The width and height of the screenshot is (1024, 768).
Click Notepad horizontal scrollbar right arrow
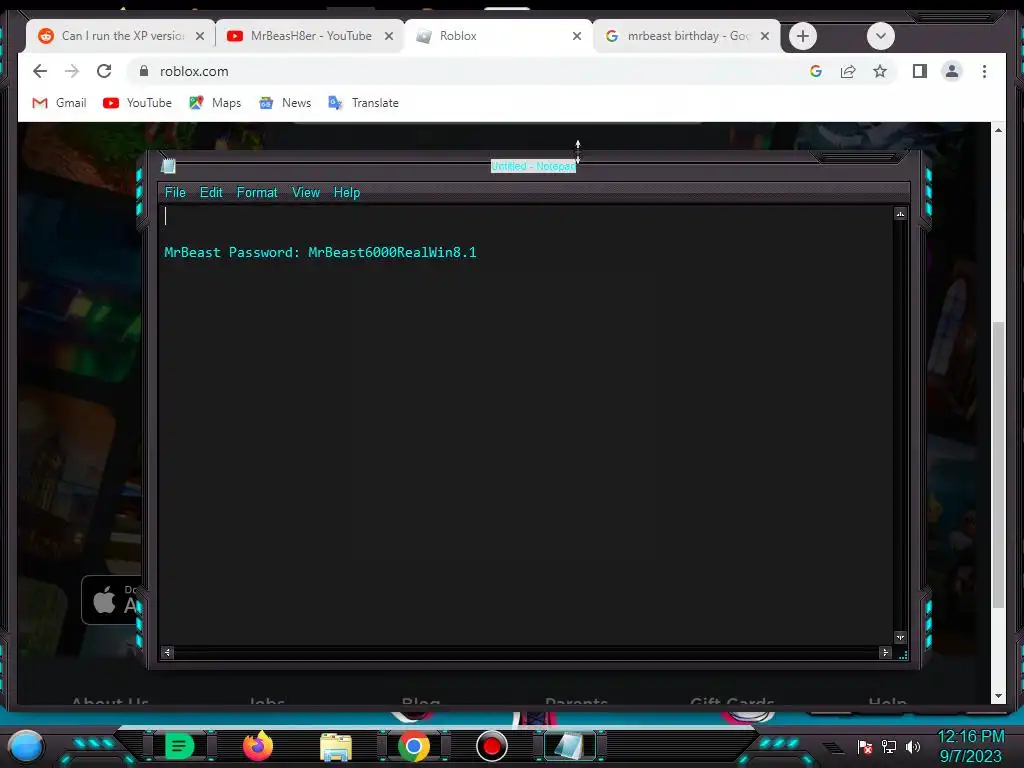(x=886, y=652)
